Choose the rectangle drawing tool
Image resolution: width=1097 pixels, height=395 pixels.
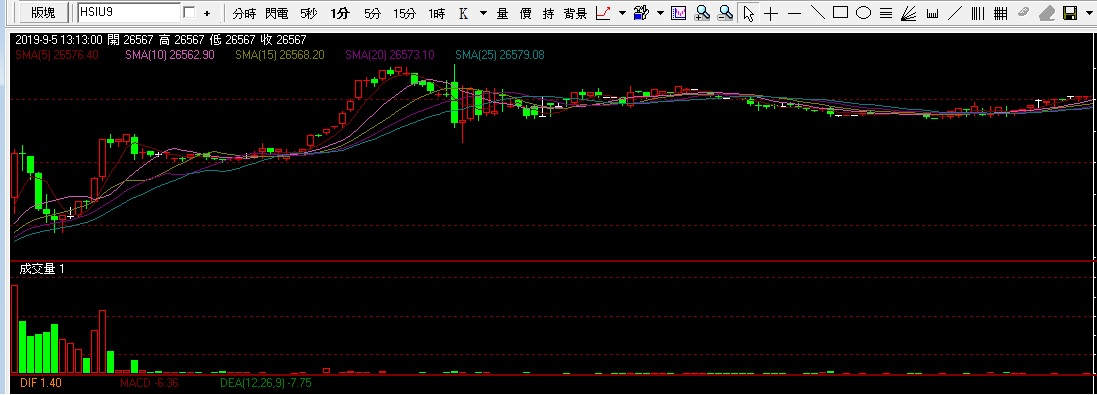pyautogui.click(x=840, y=12)
